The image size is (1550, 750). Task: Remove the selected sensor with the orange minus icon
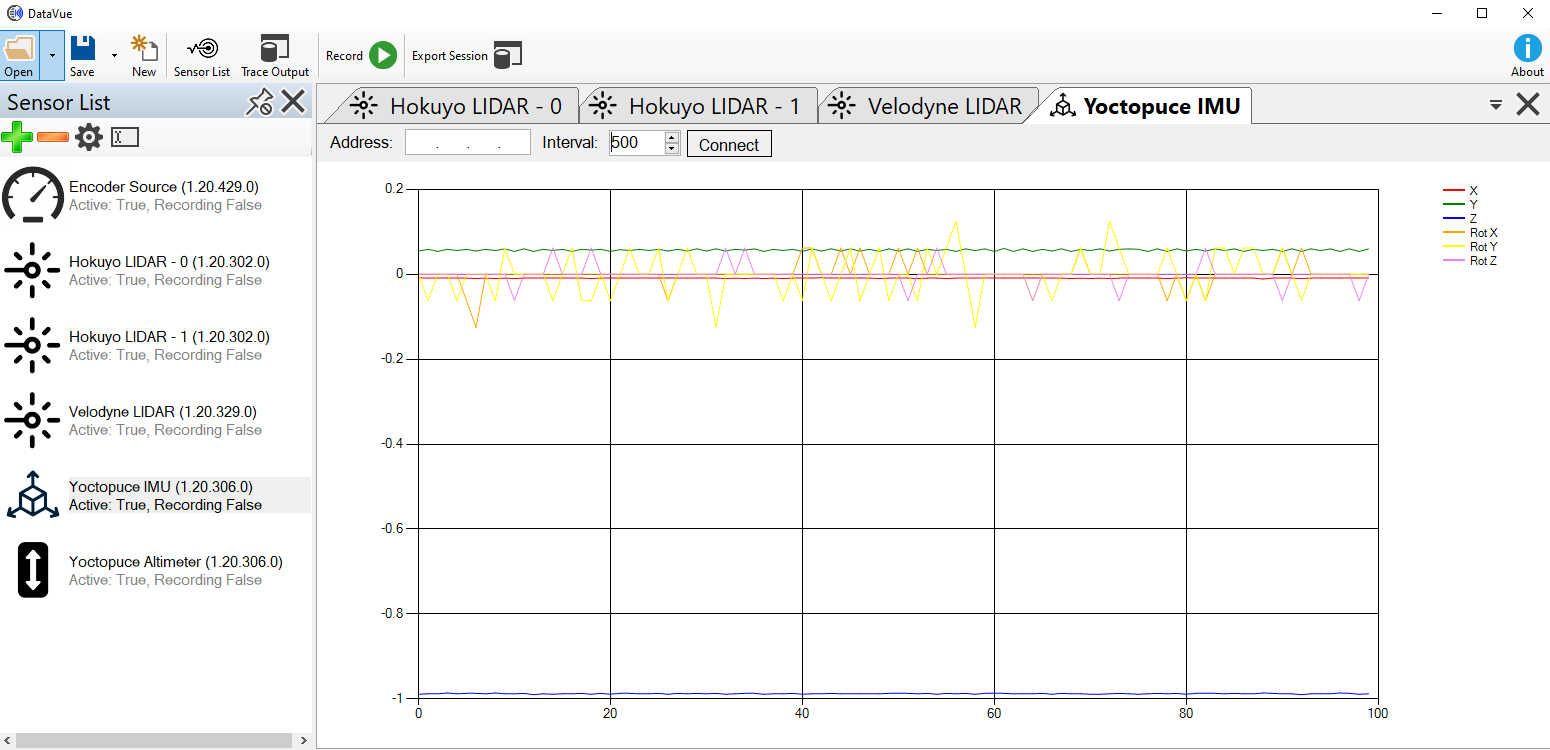click(53, 137)
